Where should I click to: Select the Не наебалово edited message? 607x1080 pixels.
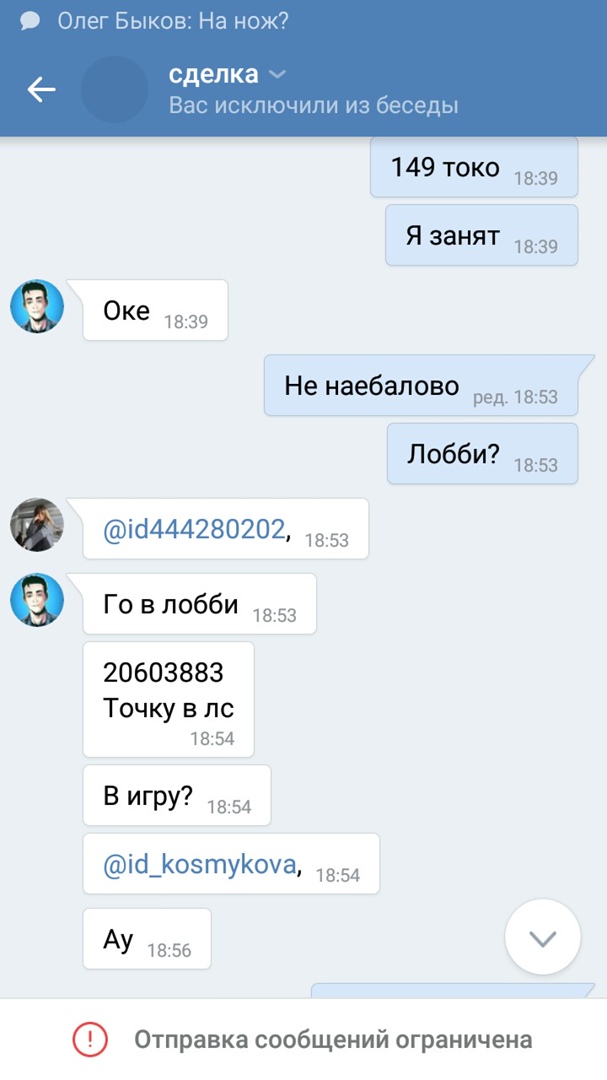[420, 386]
